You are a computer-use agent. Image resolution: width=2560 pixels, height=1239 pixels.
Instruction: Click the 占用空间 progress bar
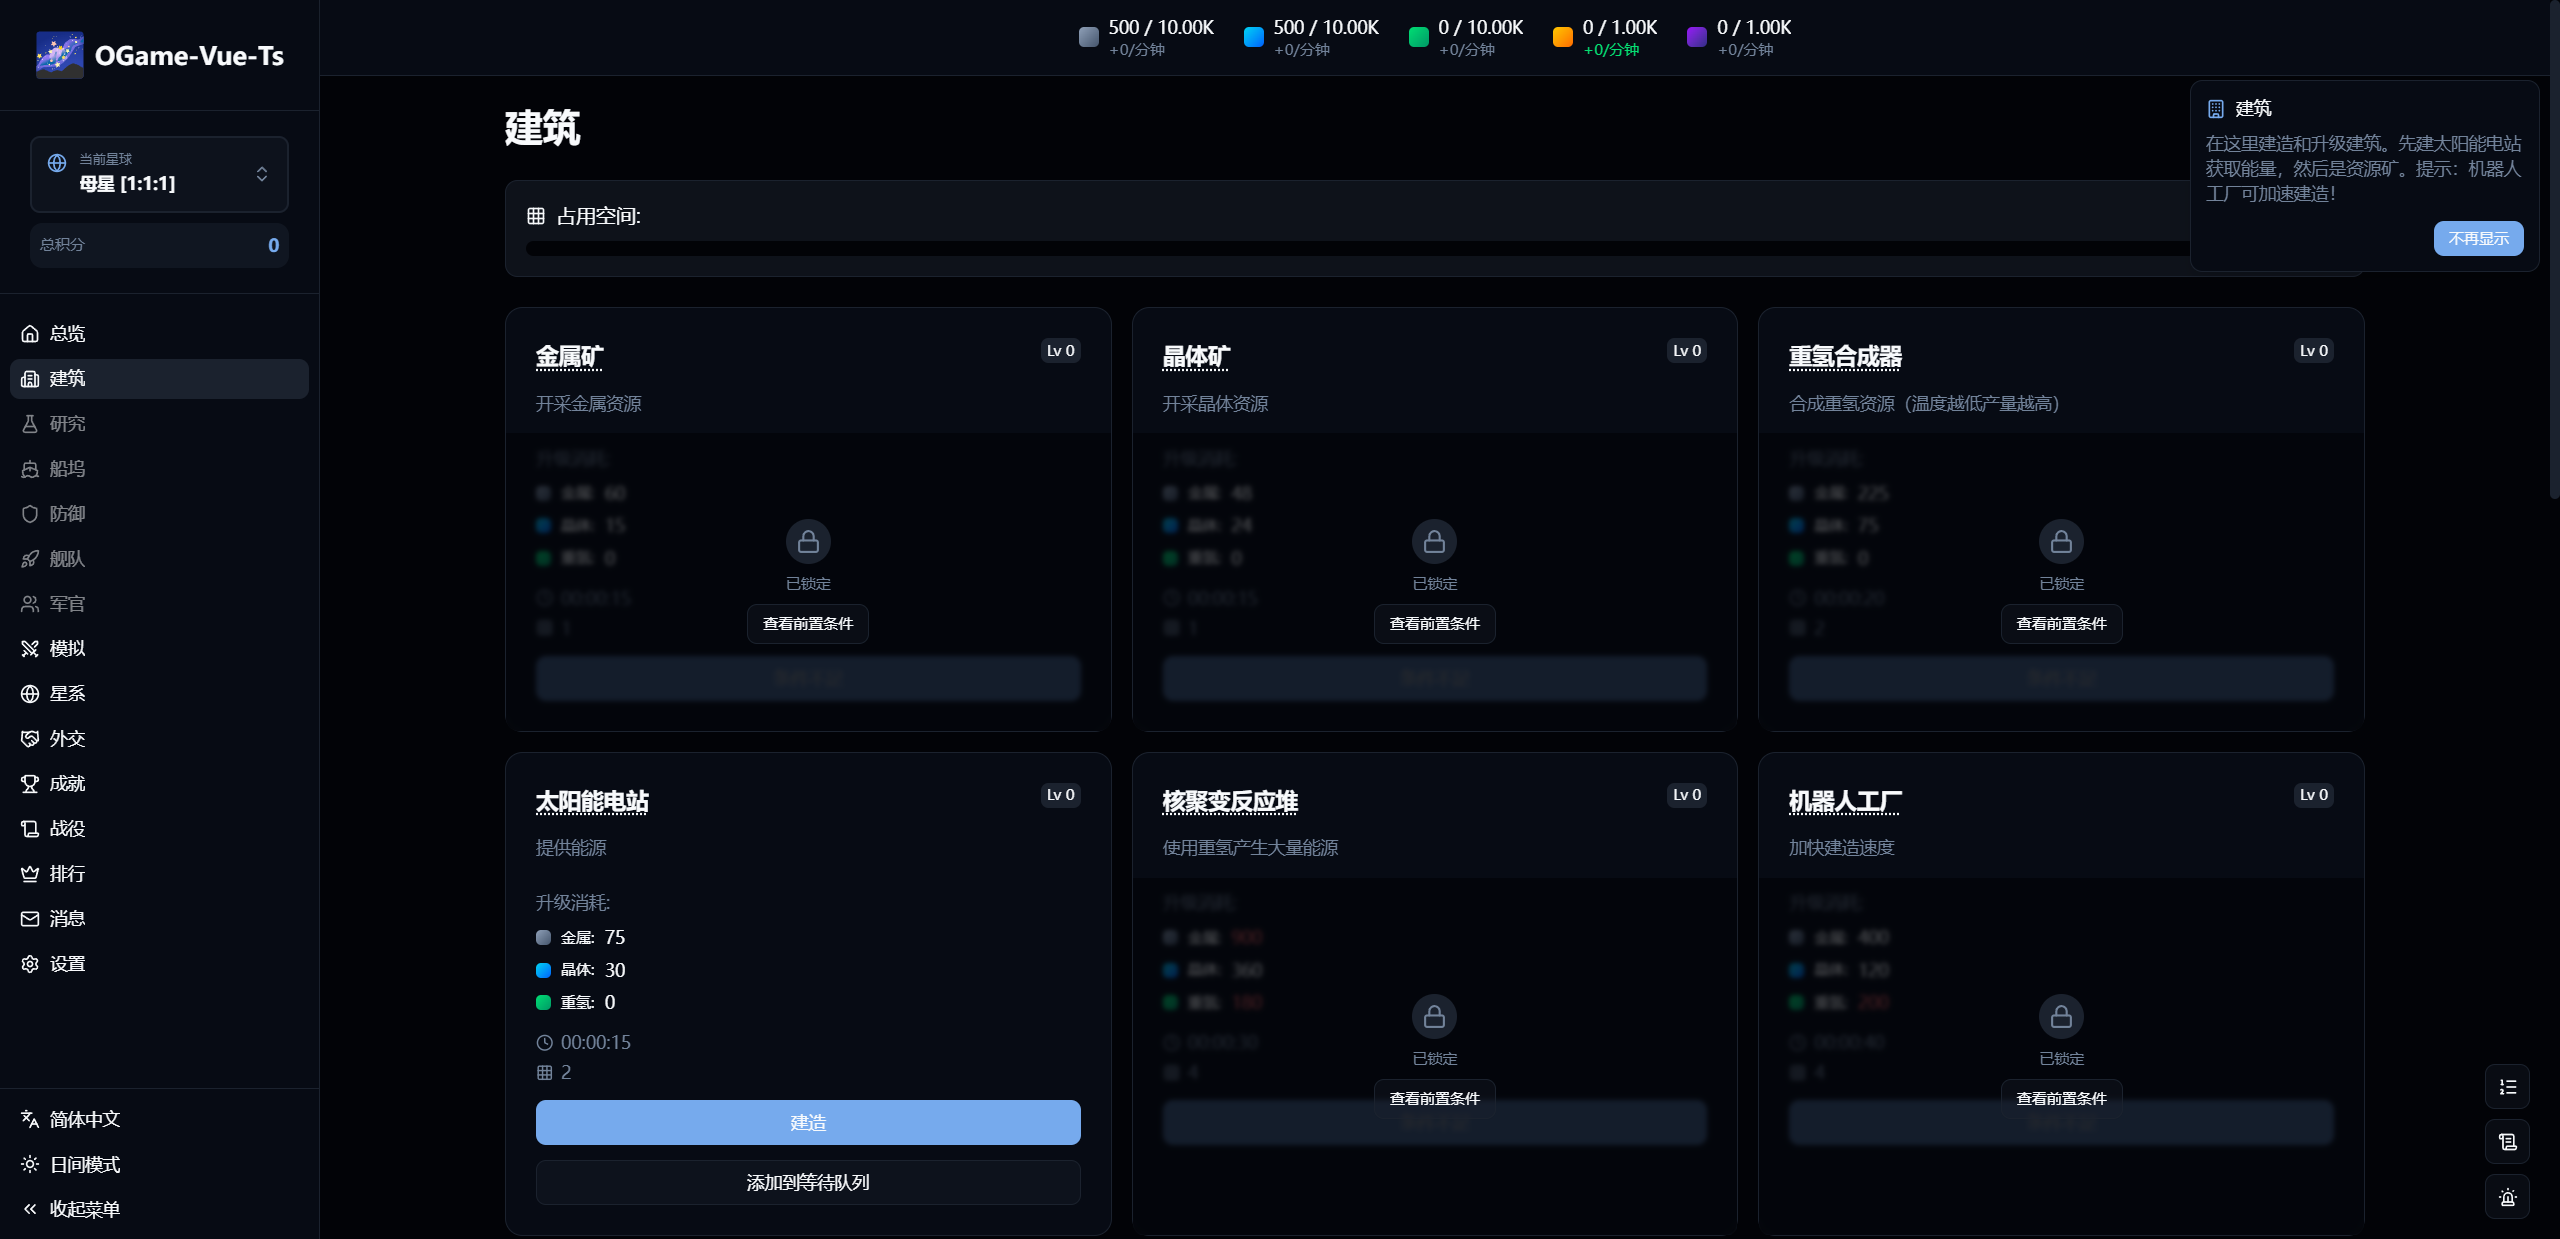coord(1350,249)
